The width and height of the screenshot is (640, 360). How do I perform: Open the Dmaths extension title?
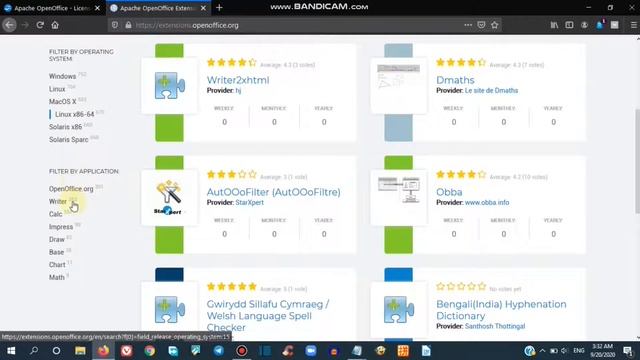coord(455,80)
